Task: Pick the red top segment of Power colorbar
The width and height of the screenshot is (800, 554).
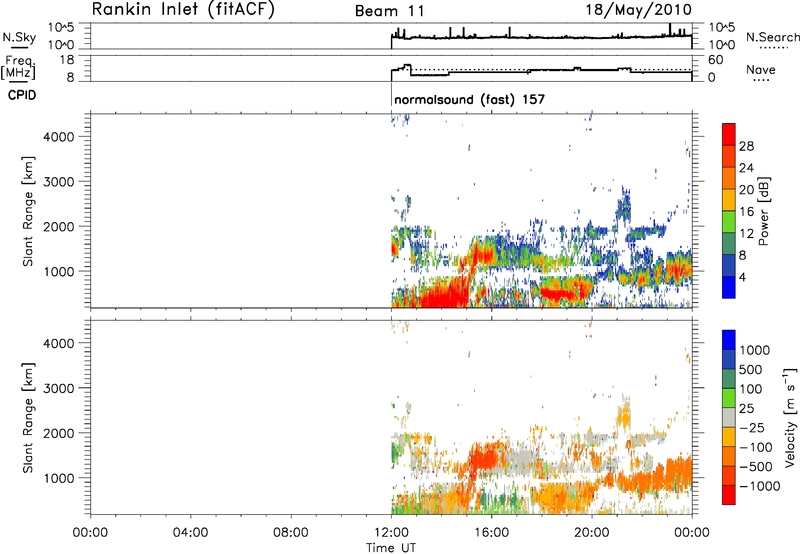Action: click(729, 134)
